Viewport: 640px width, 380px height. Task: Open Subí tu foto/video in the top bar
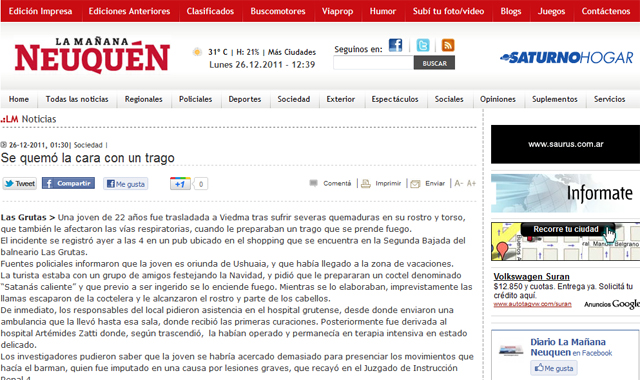pos(448,11)
